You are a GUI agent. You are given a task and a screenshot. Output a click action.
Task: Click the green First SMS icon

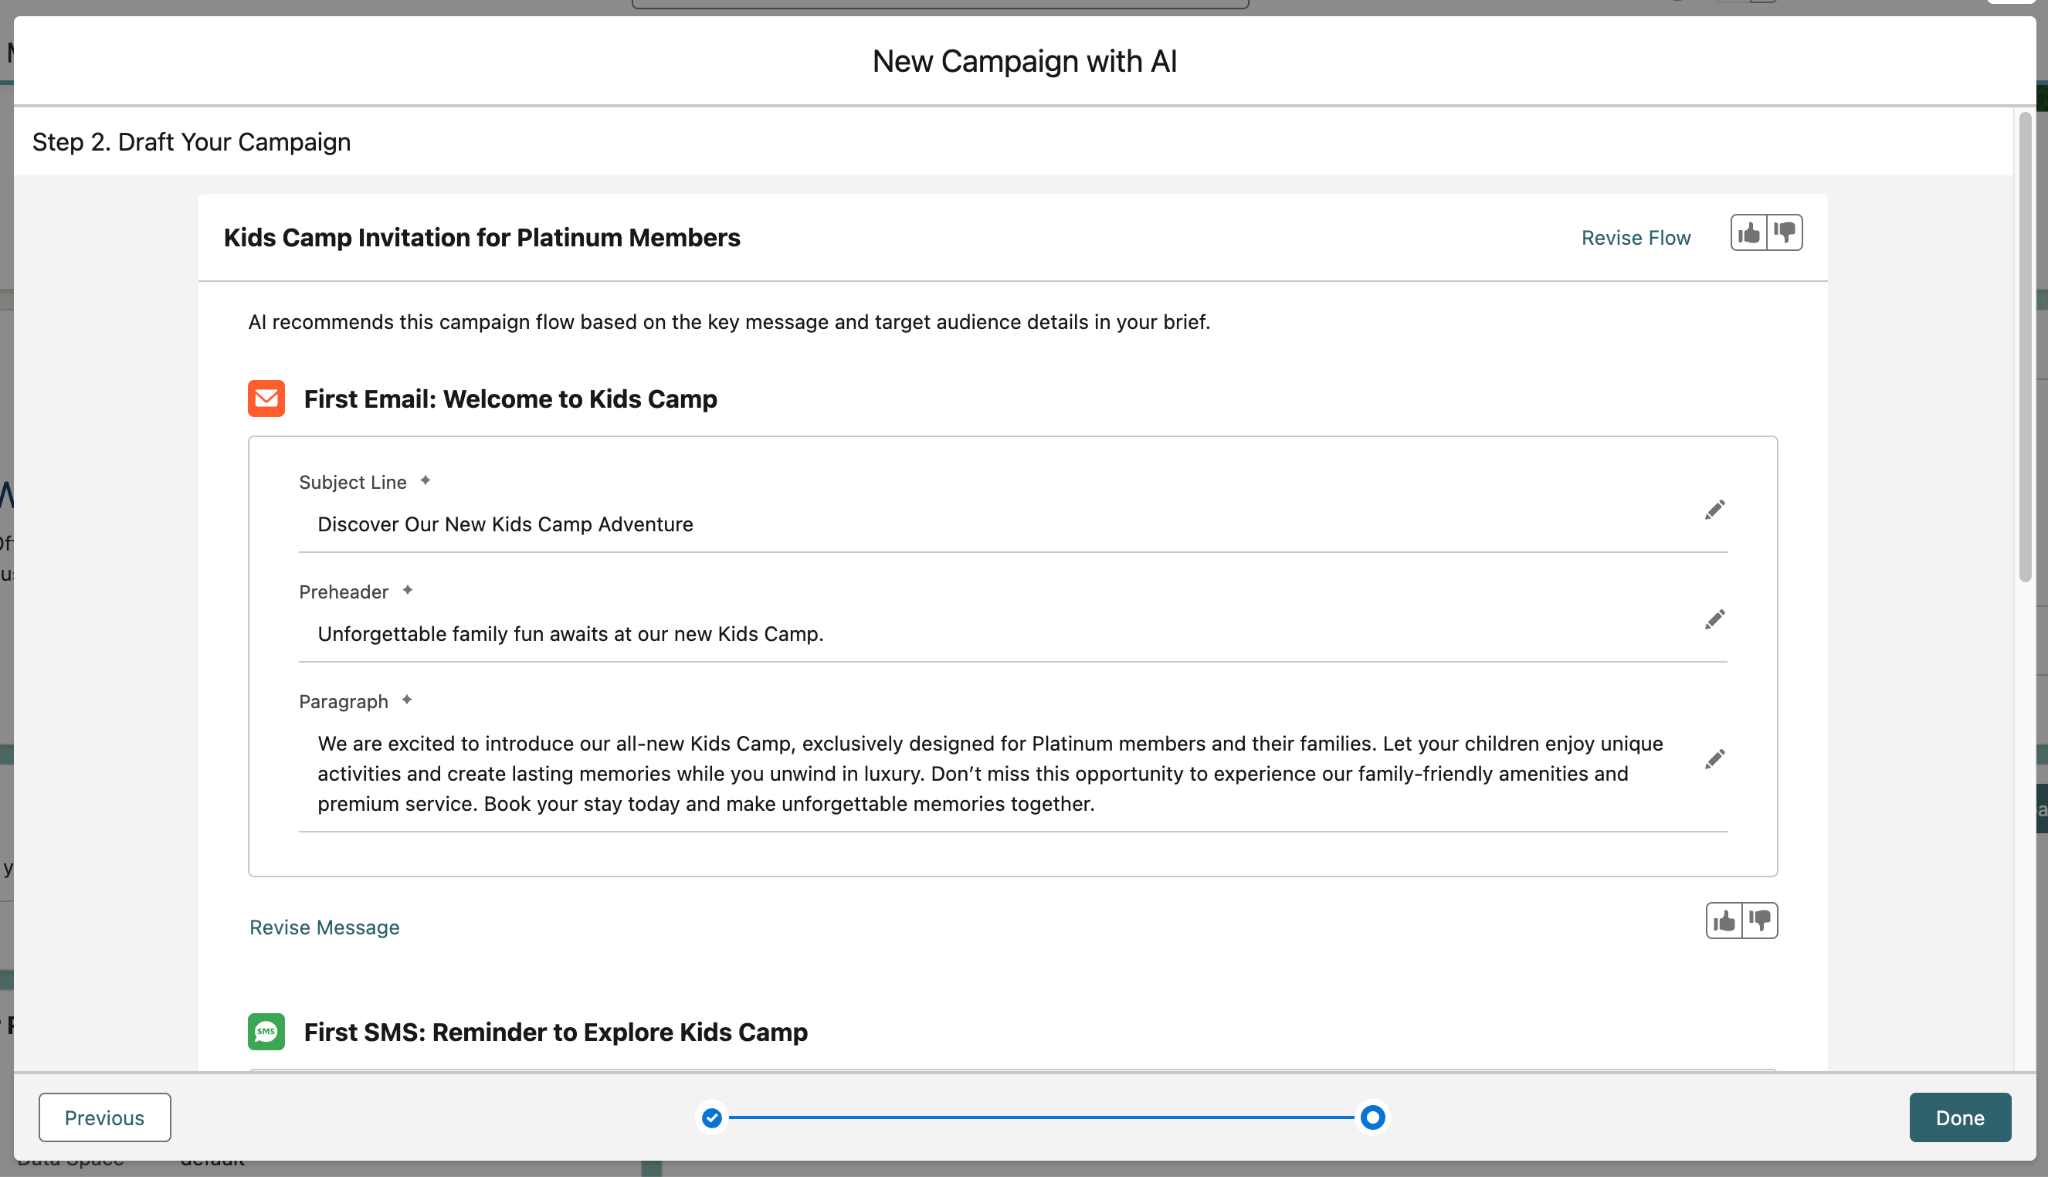click(266, 1031)
